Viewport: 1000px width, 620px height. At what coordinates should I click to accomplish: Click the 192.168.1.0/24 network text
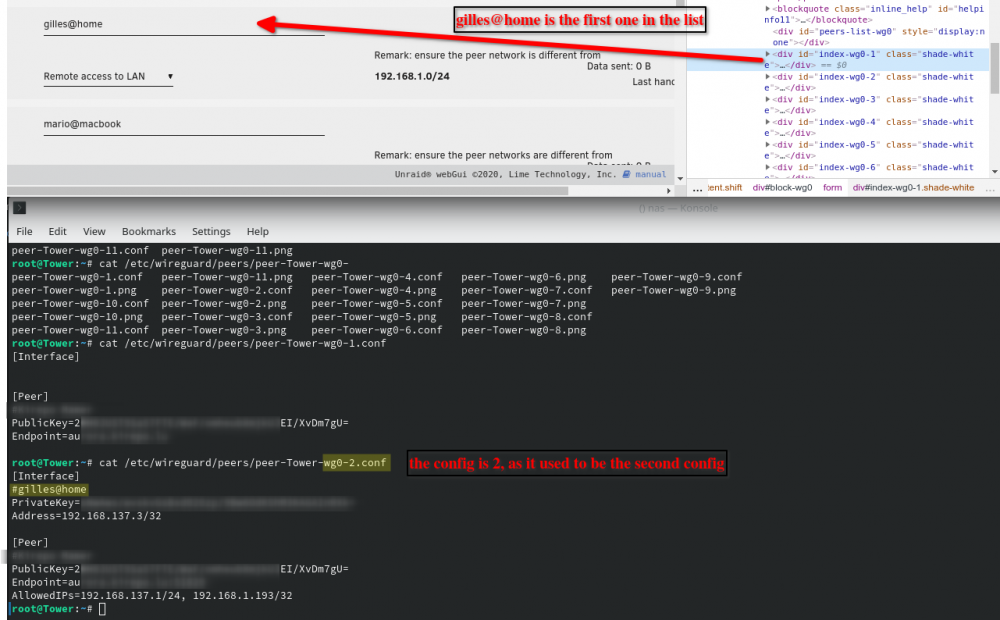[x=412, y=77]
